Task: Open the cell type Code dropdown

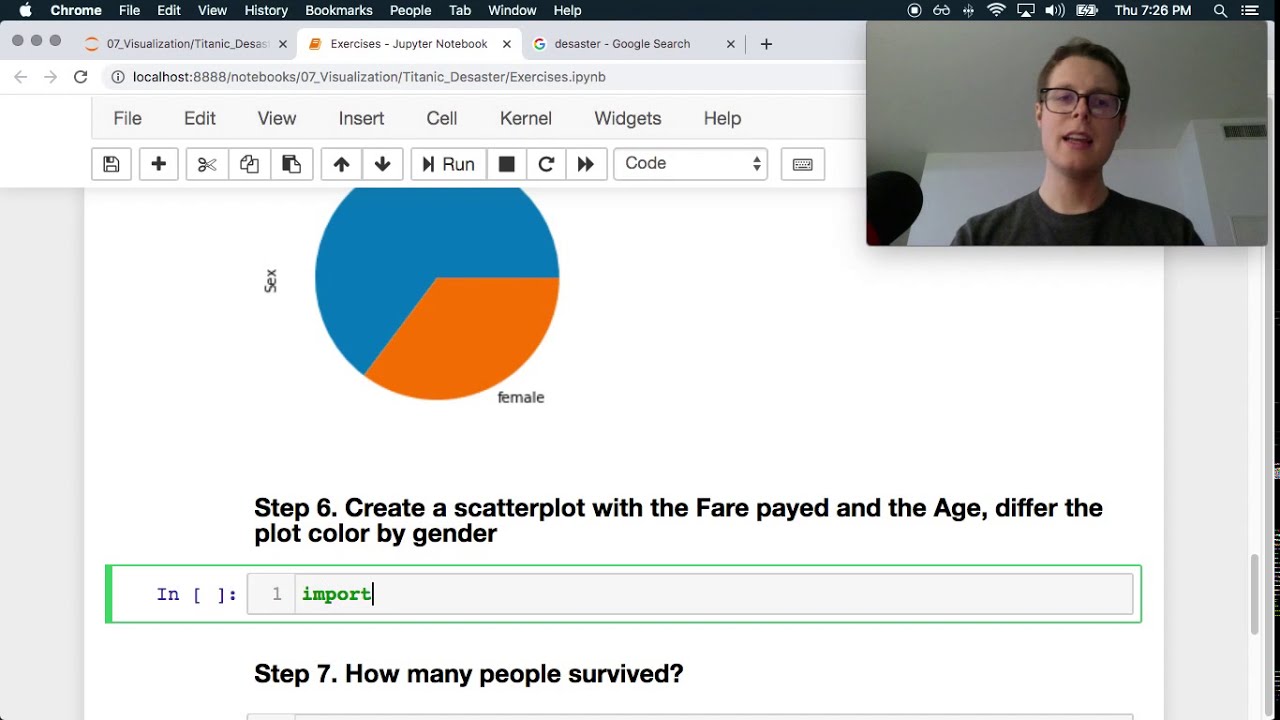Action: [690, 164]
